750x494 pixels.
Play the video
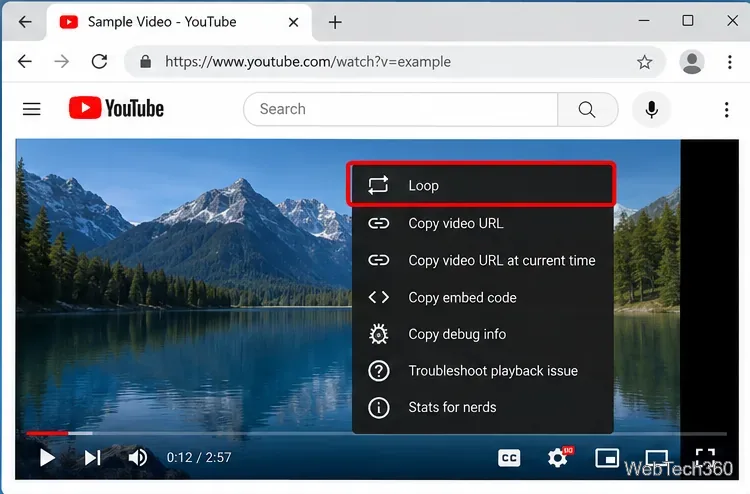click(x=47, y=458)
